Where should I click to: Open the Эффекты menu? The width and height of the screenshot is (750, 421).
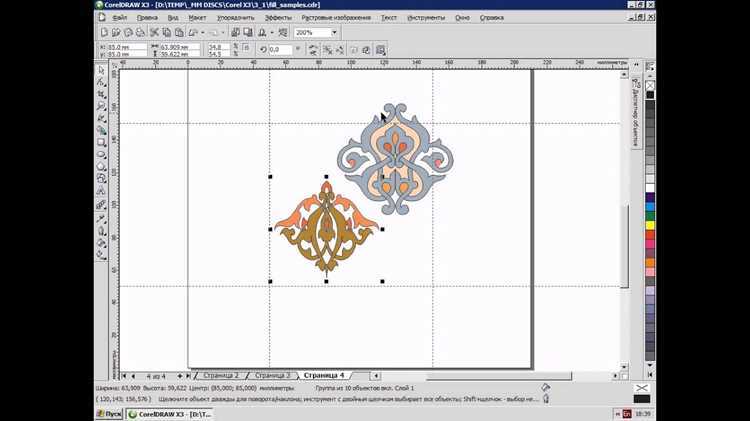[x=278, y=18]
